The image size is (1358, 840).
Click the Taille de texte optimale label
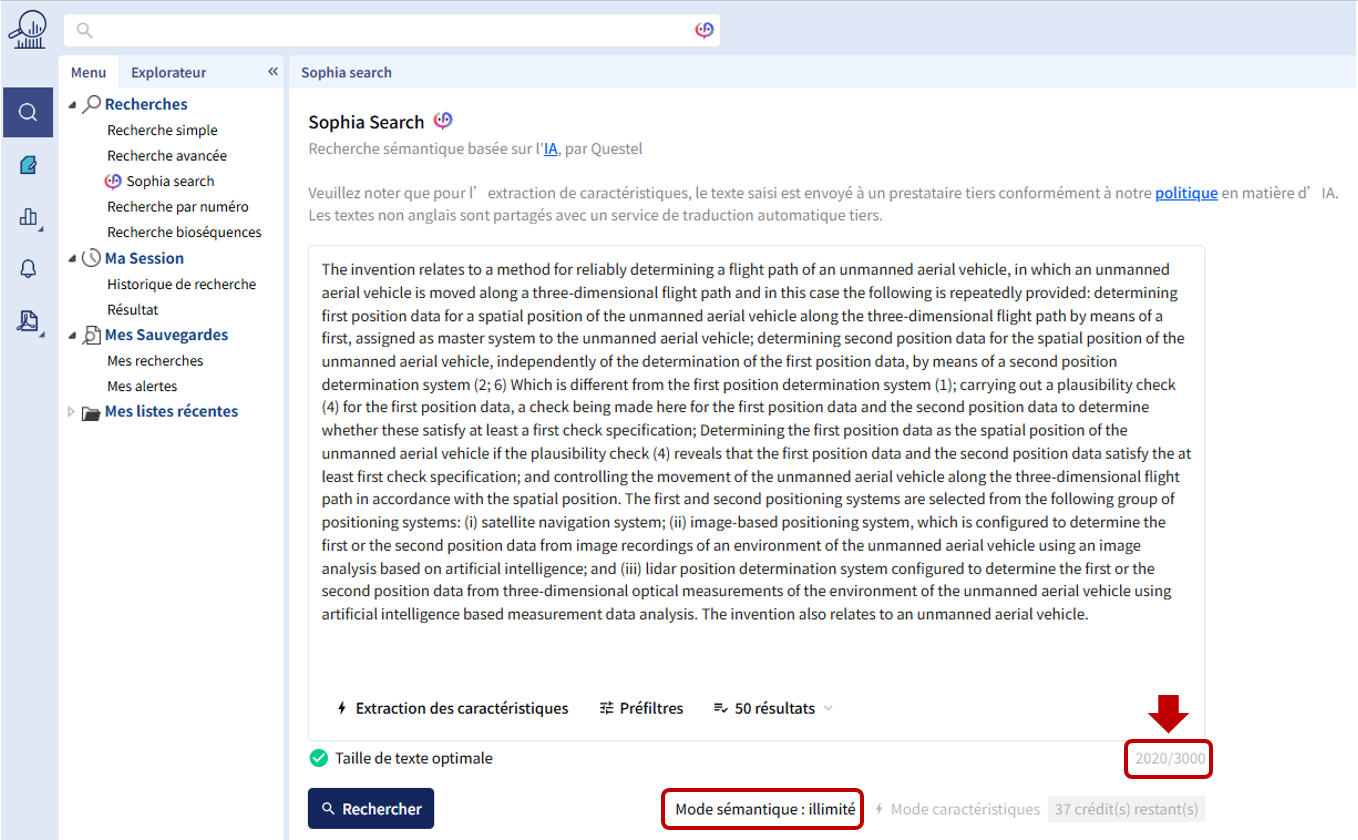pyautogui.click(x=413, y=758)
